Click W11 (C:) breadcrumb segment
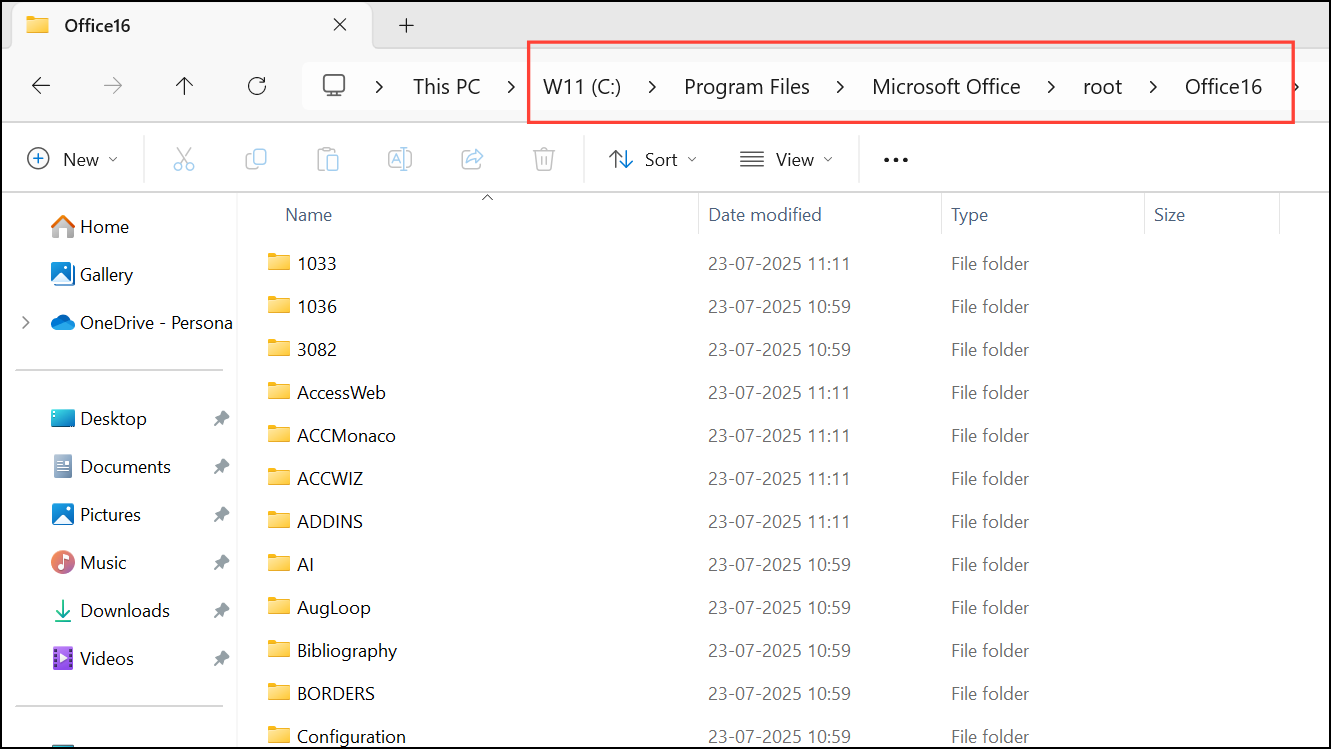 coord(582,87)
